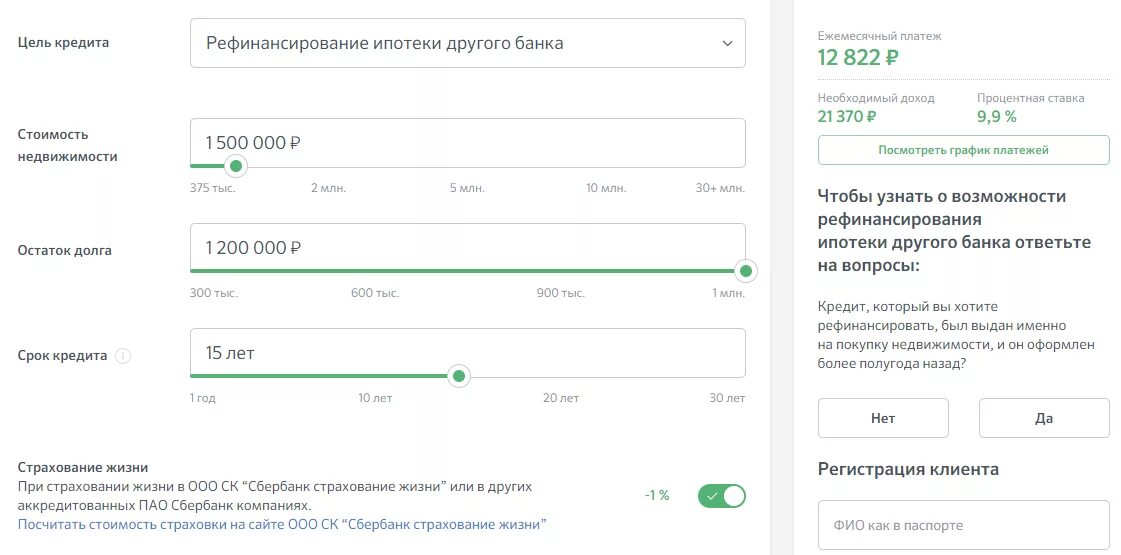Click the 15 лет loan term field
1121x555 pixels.
467,352
